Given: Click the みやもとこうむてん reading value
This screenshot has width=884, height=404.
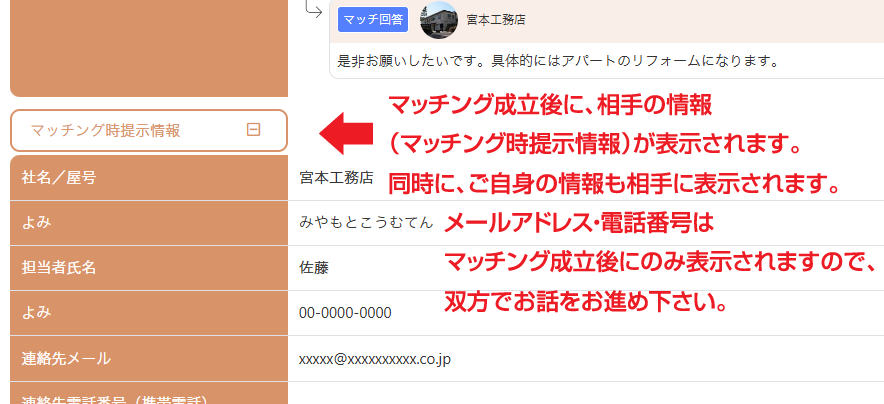Looking at the screenshot, I should coord(366,223).
